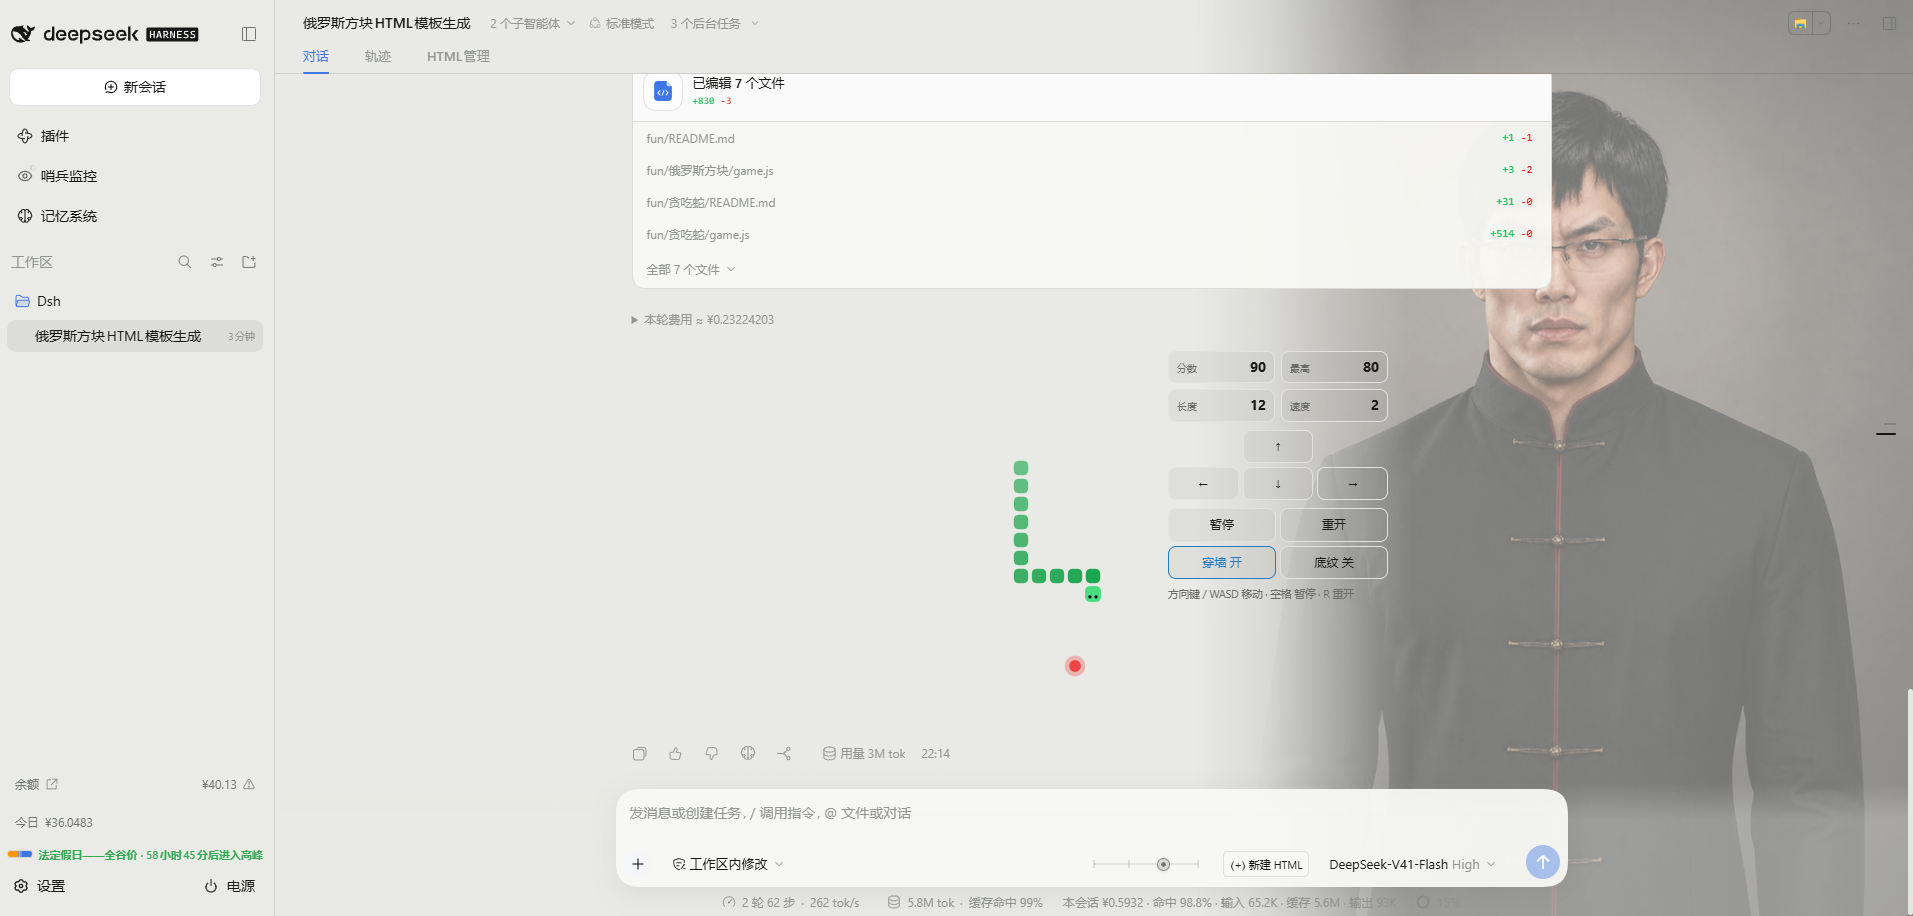This screenshot has height=916, width=1913.
Task: Open fun/贪吃蛇/README.md file row
Action: coord(1091,202)
